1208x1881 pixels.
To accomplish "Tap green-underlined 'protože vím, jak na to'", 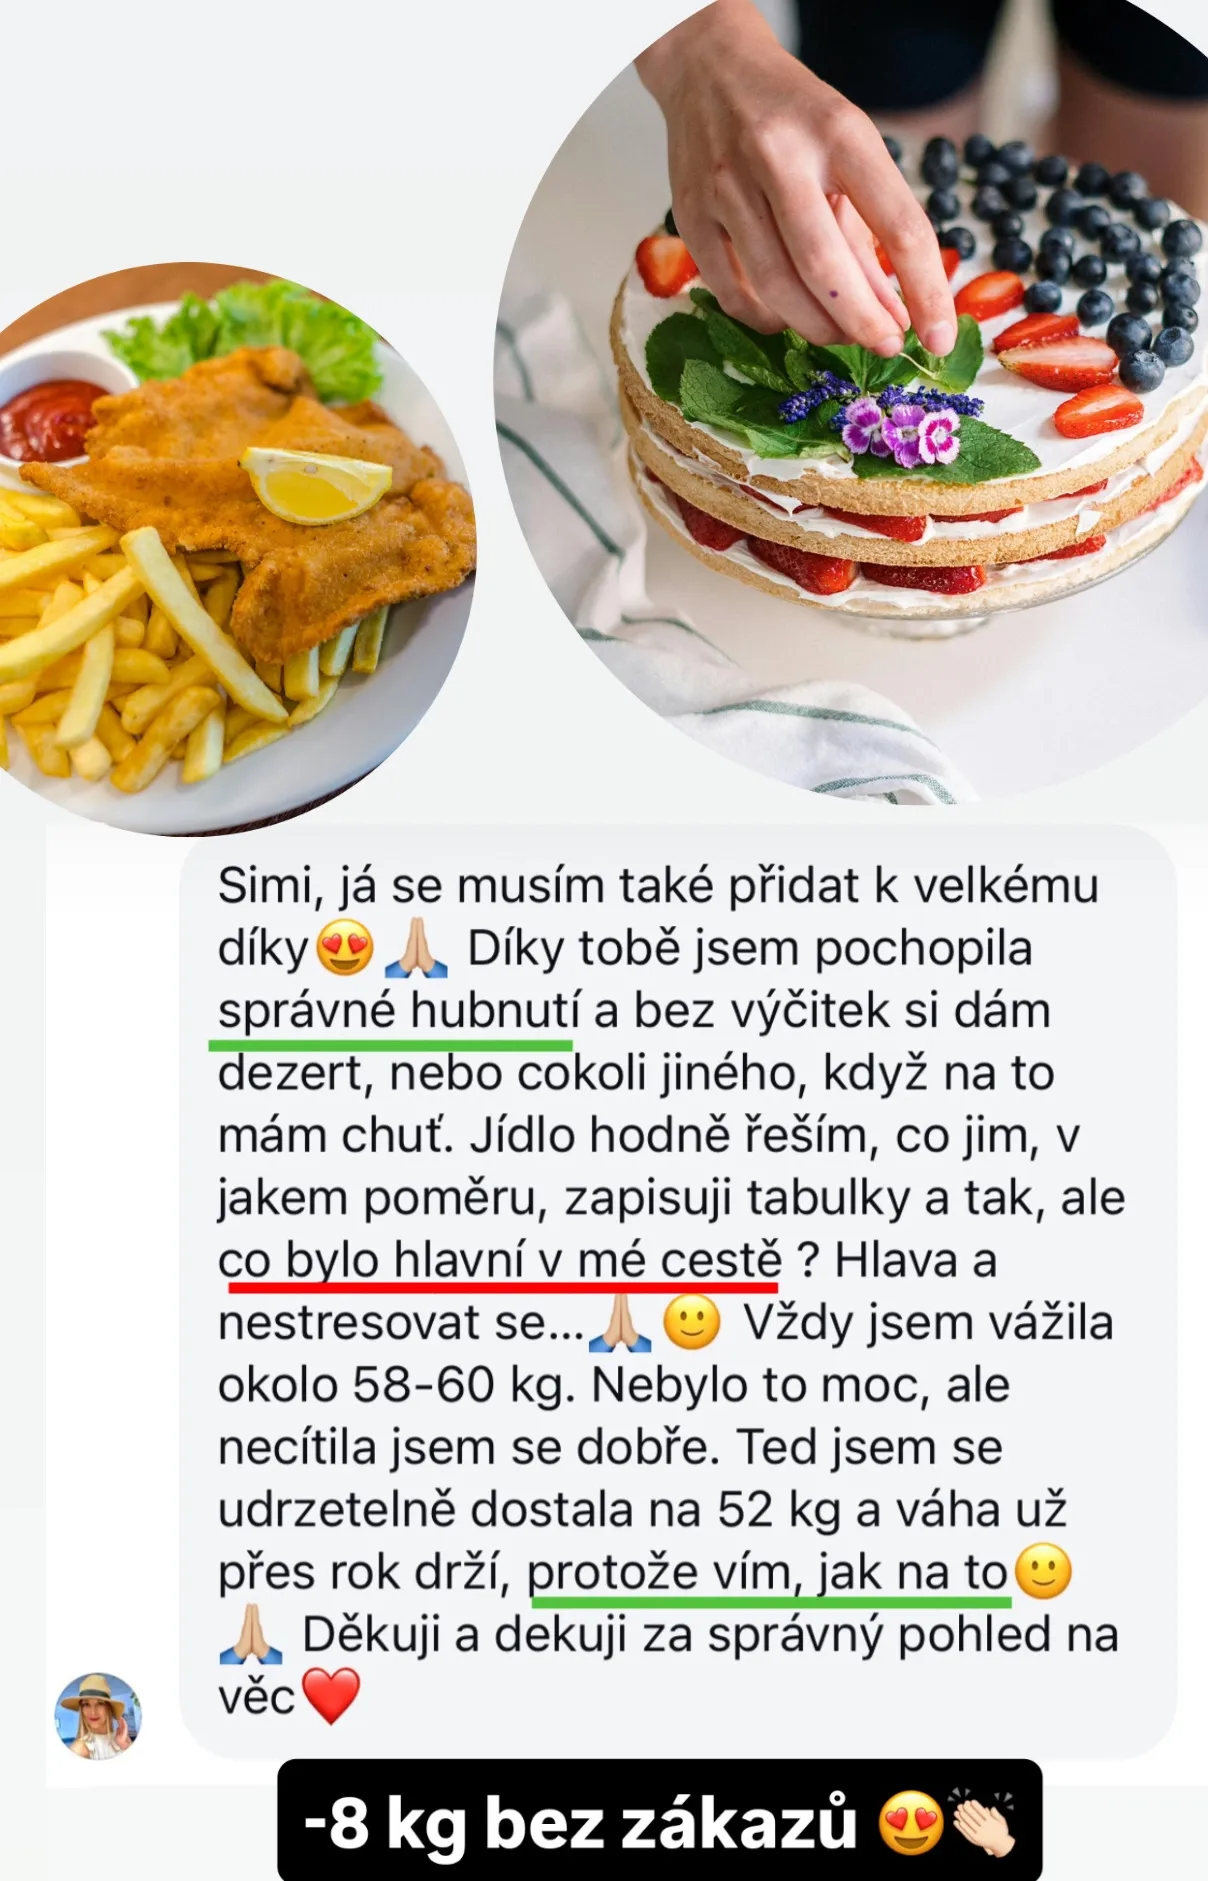I will point(767,1572).
